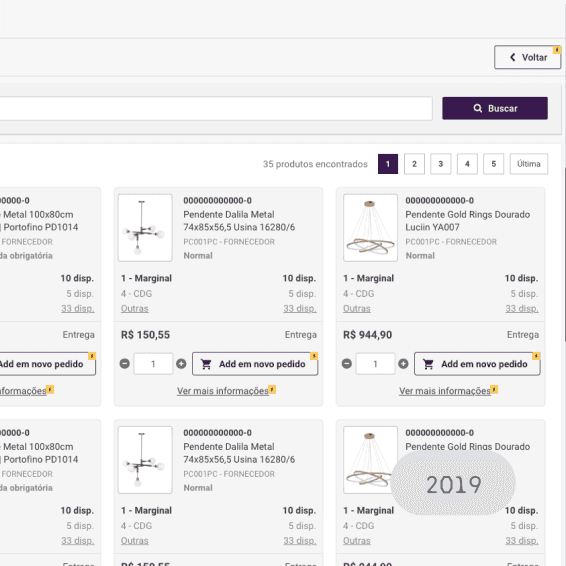Click yellow badge beside Gold Rings Ver mais informações
This screenshot has width=566, height=566.
(495, 389)
